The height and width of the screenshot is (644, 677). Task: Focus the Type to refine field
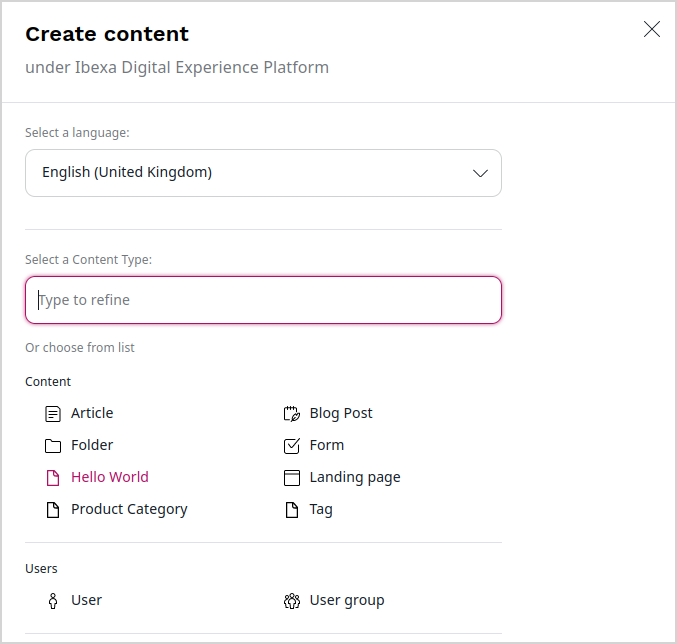[263, 300]
